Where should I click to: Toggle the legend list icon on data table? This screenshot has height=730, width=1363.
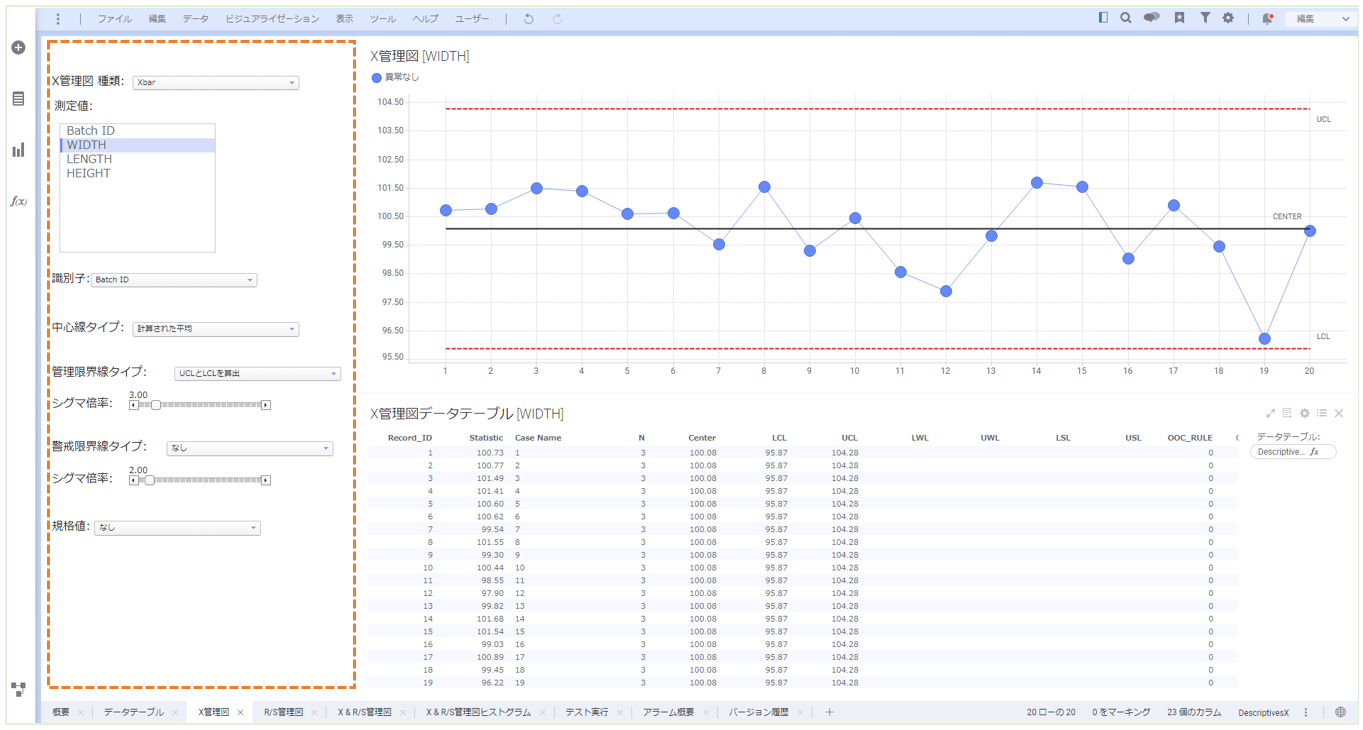point(1322,413)
